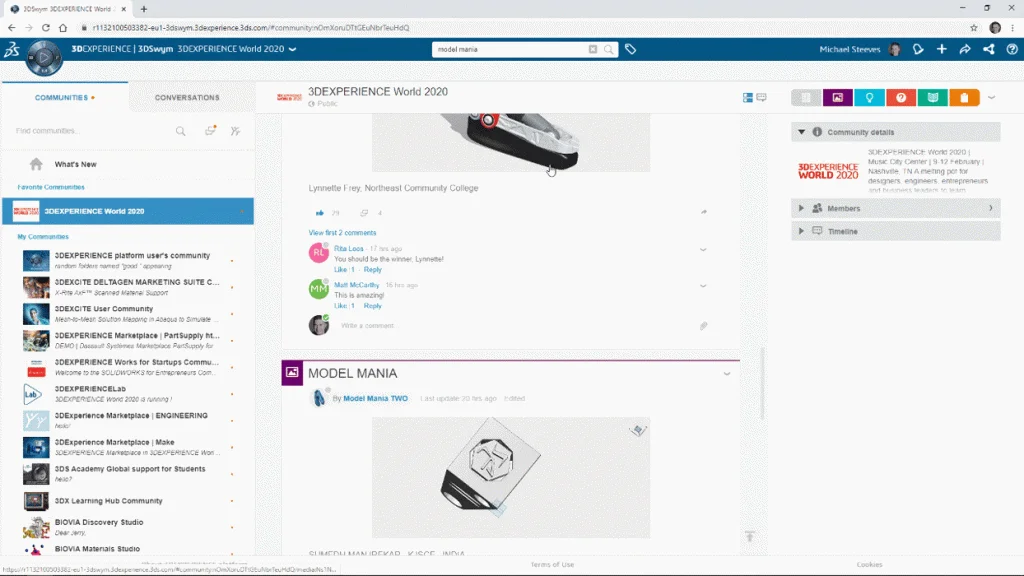The height and width of the screenshot is (576, 1024).
Task: Like Matt McCarthy's comment
Action: coord(340,306)
